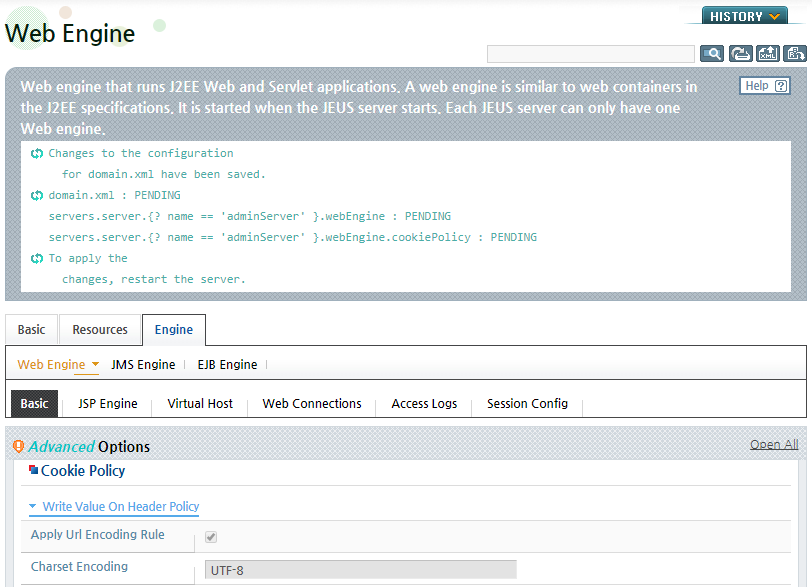Screen dimensions: 812x587
Task: Click the Help button
Action: (765, 86)
